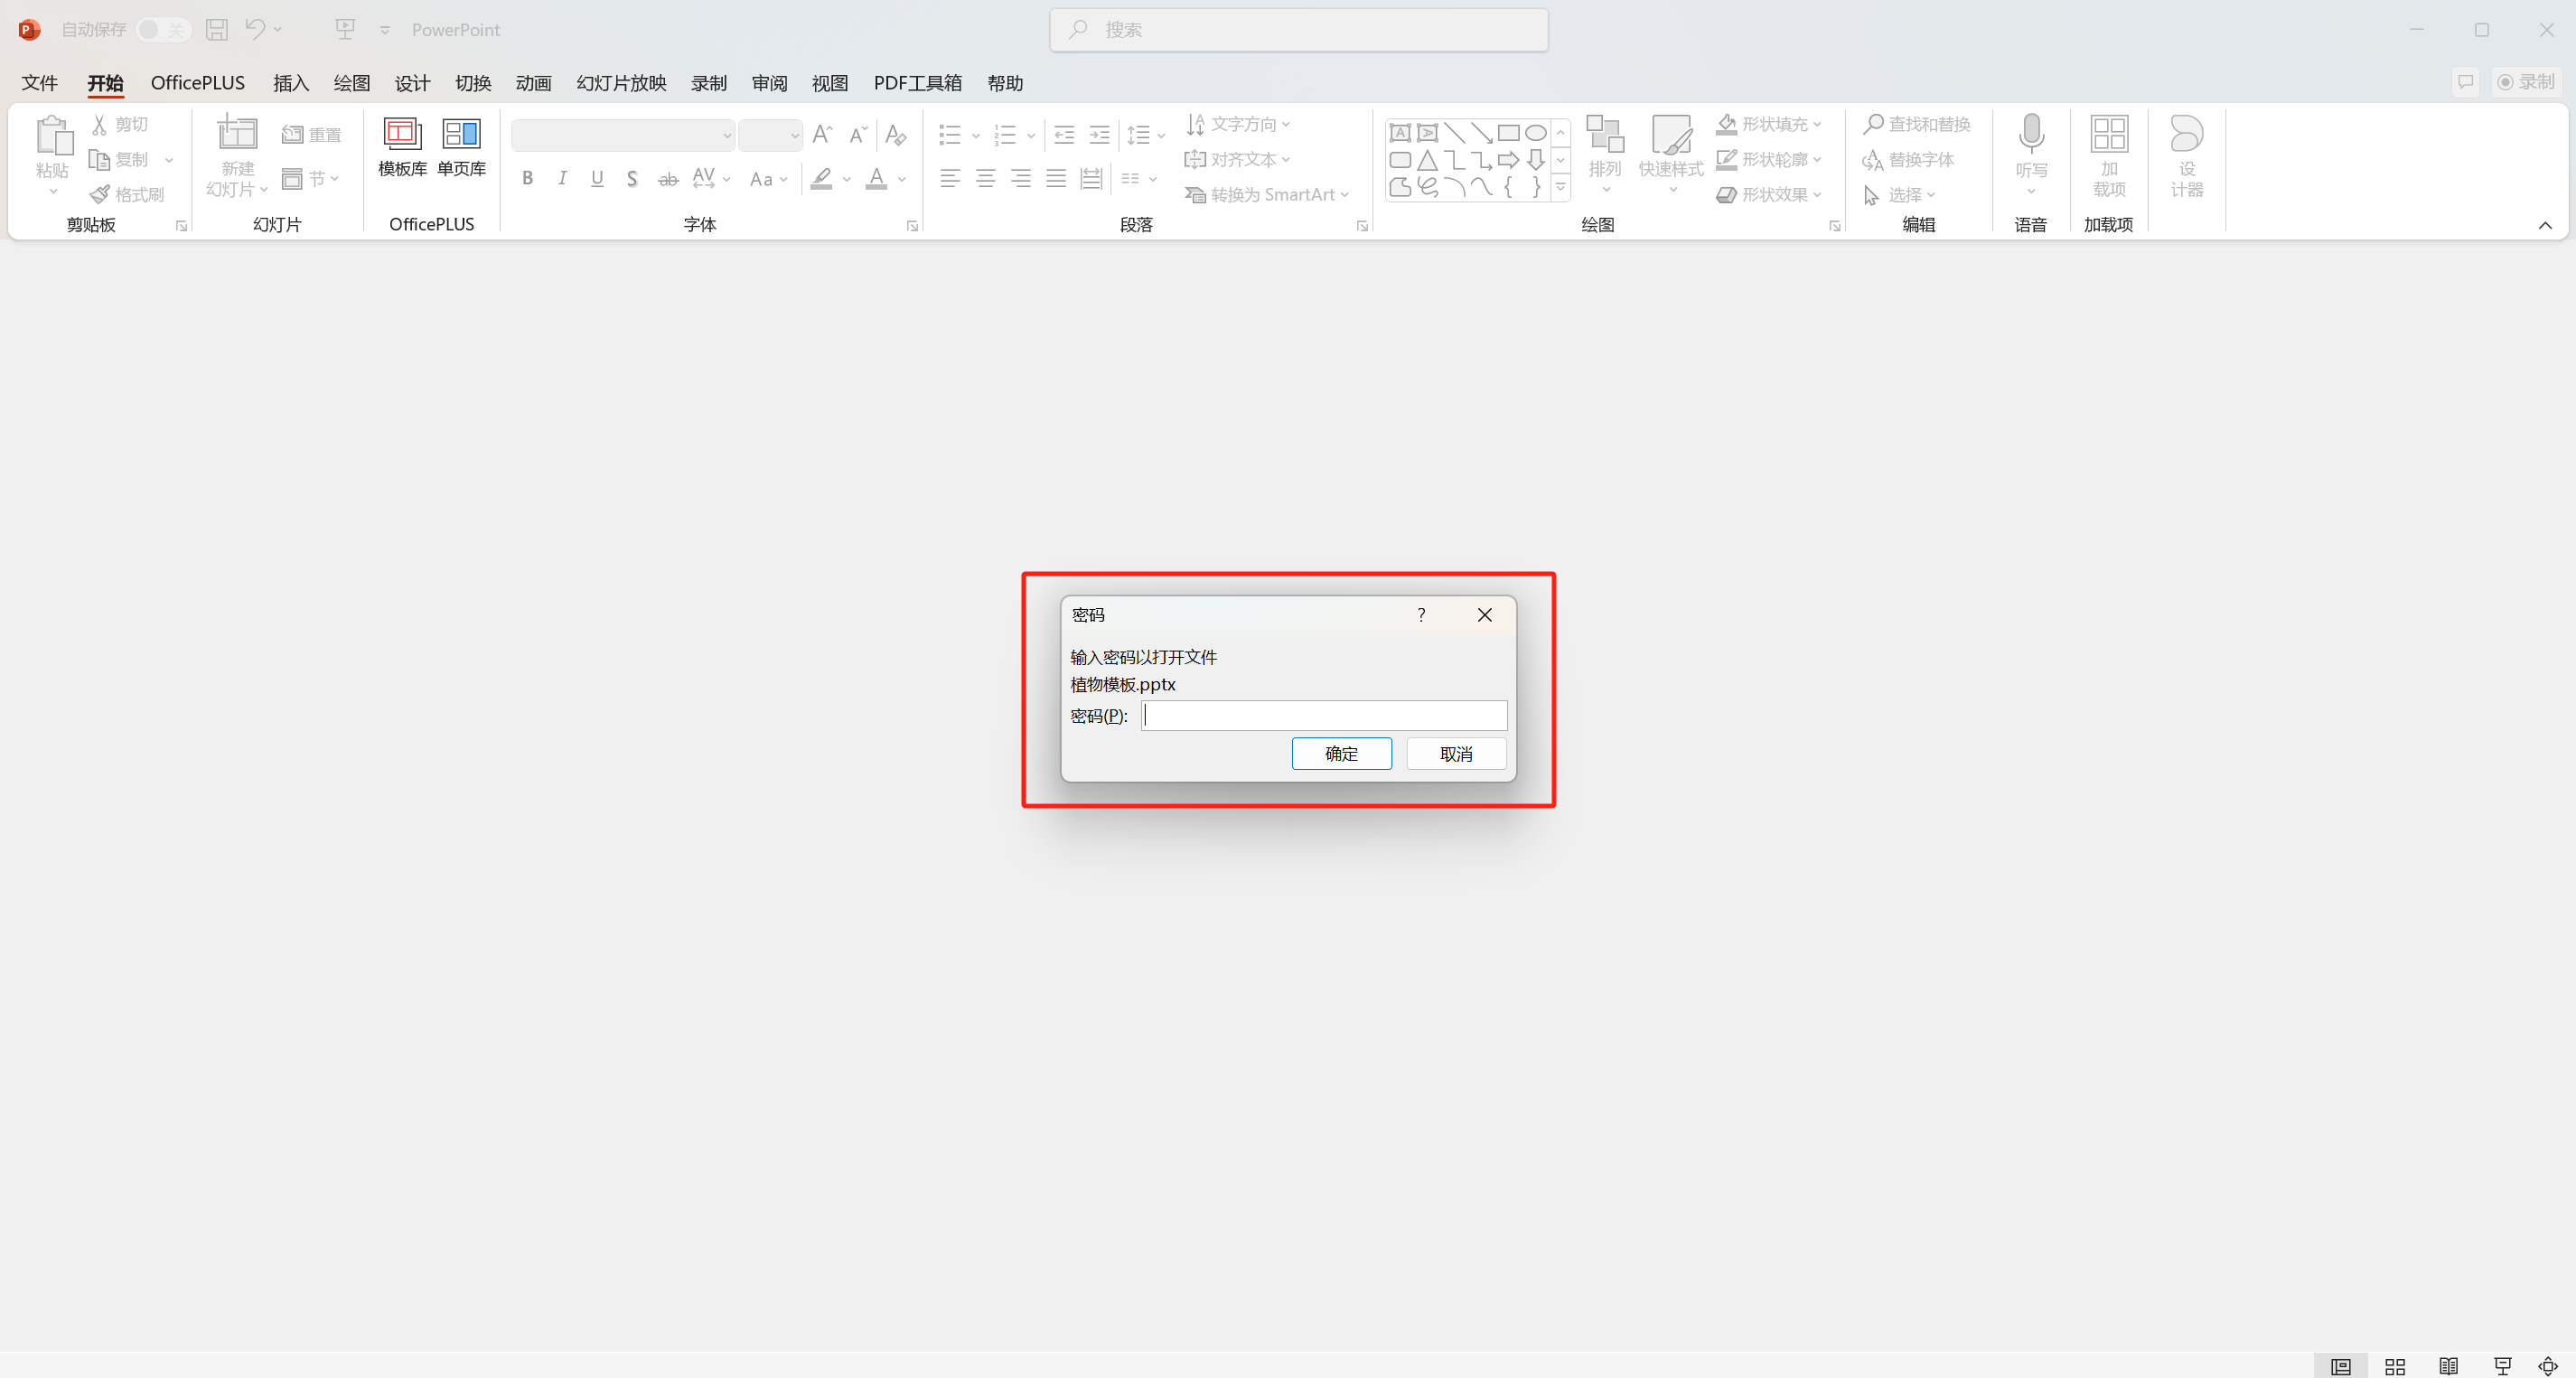Image resolution: width=2576 pixels, height=1378 pixels.
Task: Open the 文件 menu
Action: click(x=40, y=83)
